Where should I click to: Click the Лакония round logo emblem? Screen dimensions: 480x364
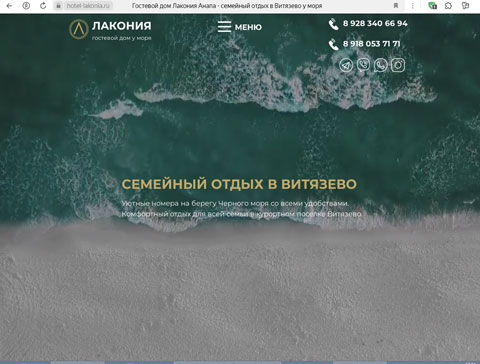coord(79,29)
